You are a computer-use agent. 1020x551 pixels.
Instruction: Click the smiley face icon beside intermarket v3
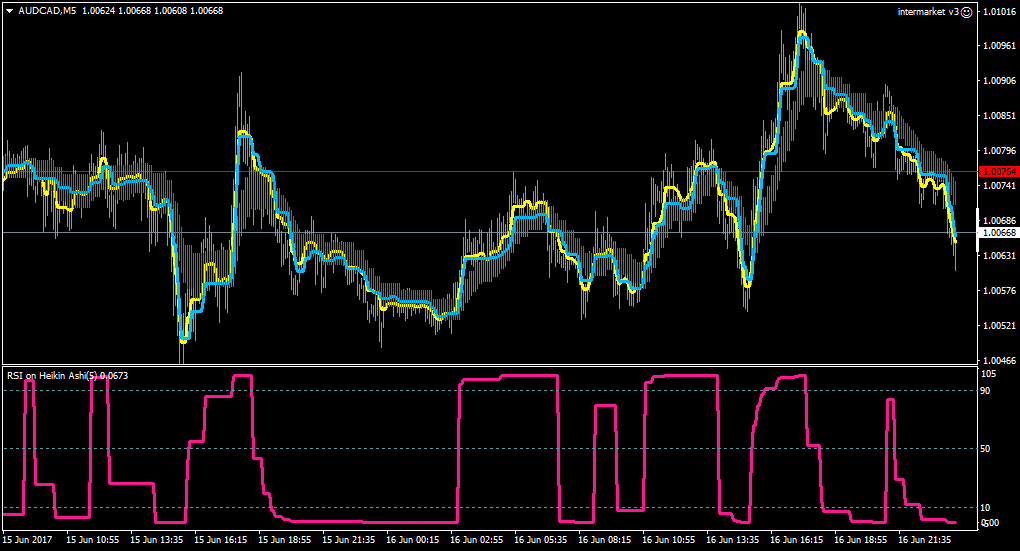pos(967,12)
